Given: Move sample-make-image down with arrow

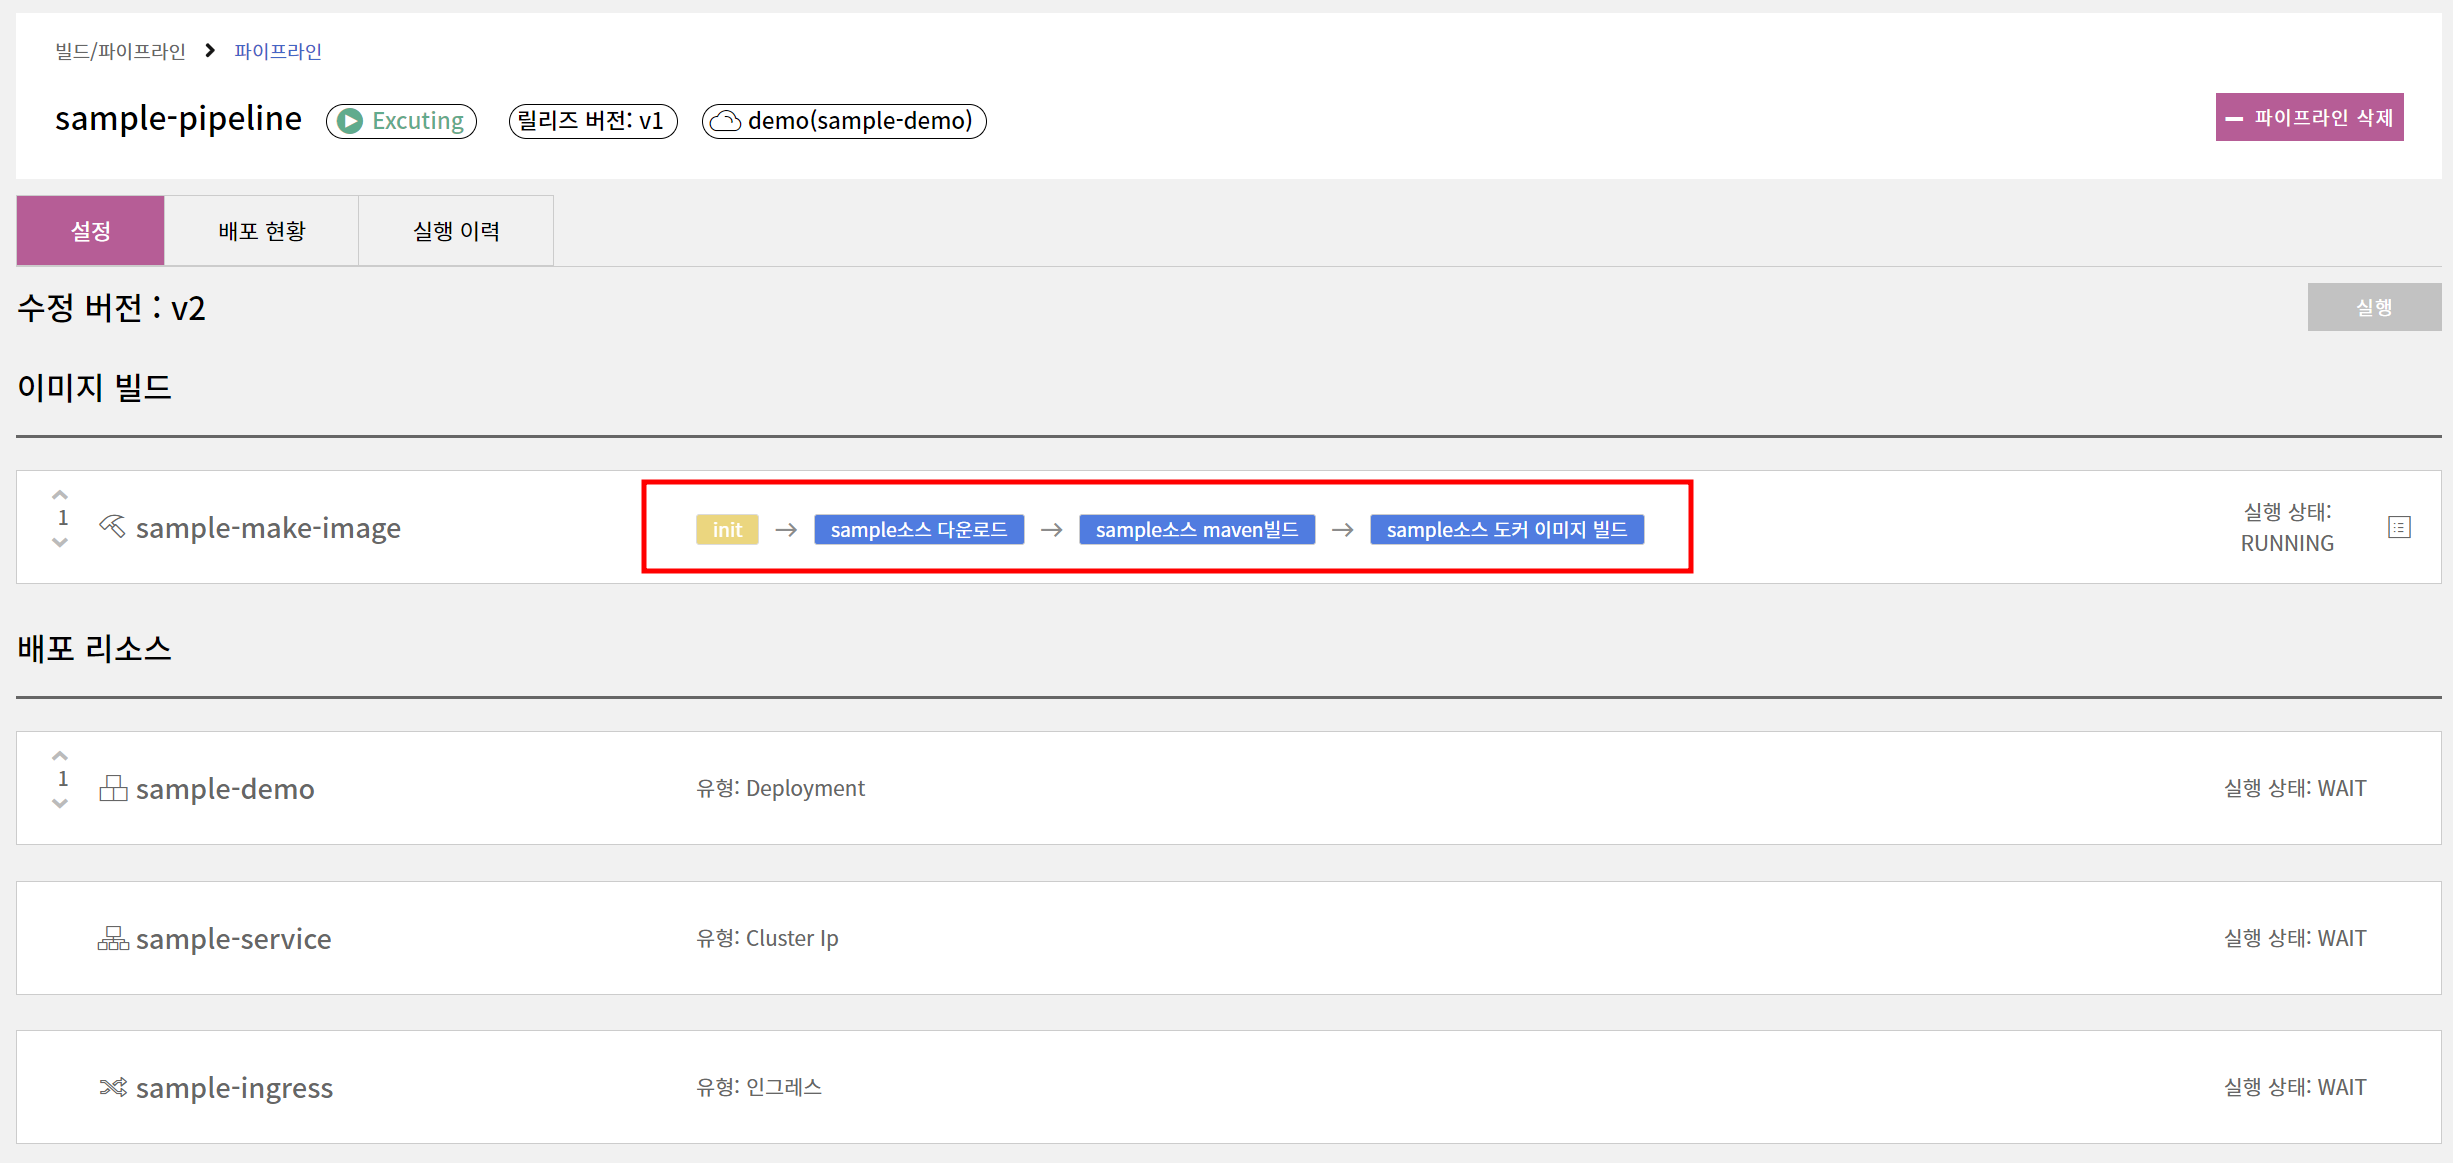Looking at the screenshot, I should coord(60,543).
